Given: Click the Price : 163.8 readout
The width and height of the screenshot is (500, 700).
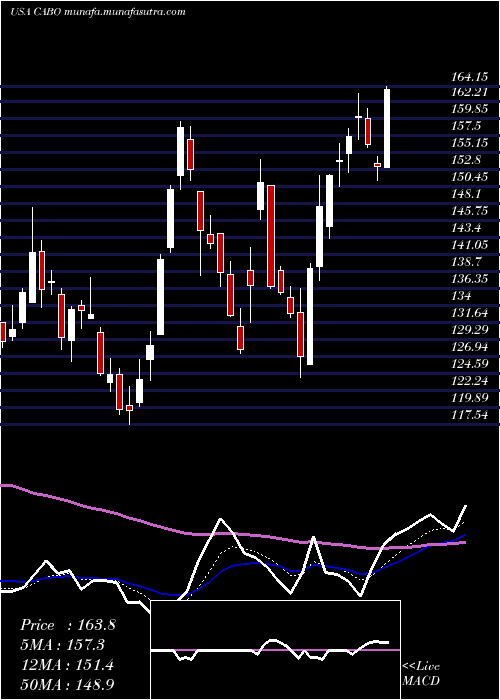Looking at the screenshot, I should tap(68, 625).
